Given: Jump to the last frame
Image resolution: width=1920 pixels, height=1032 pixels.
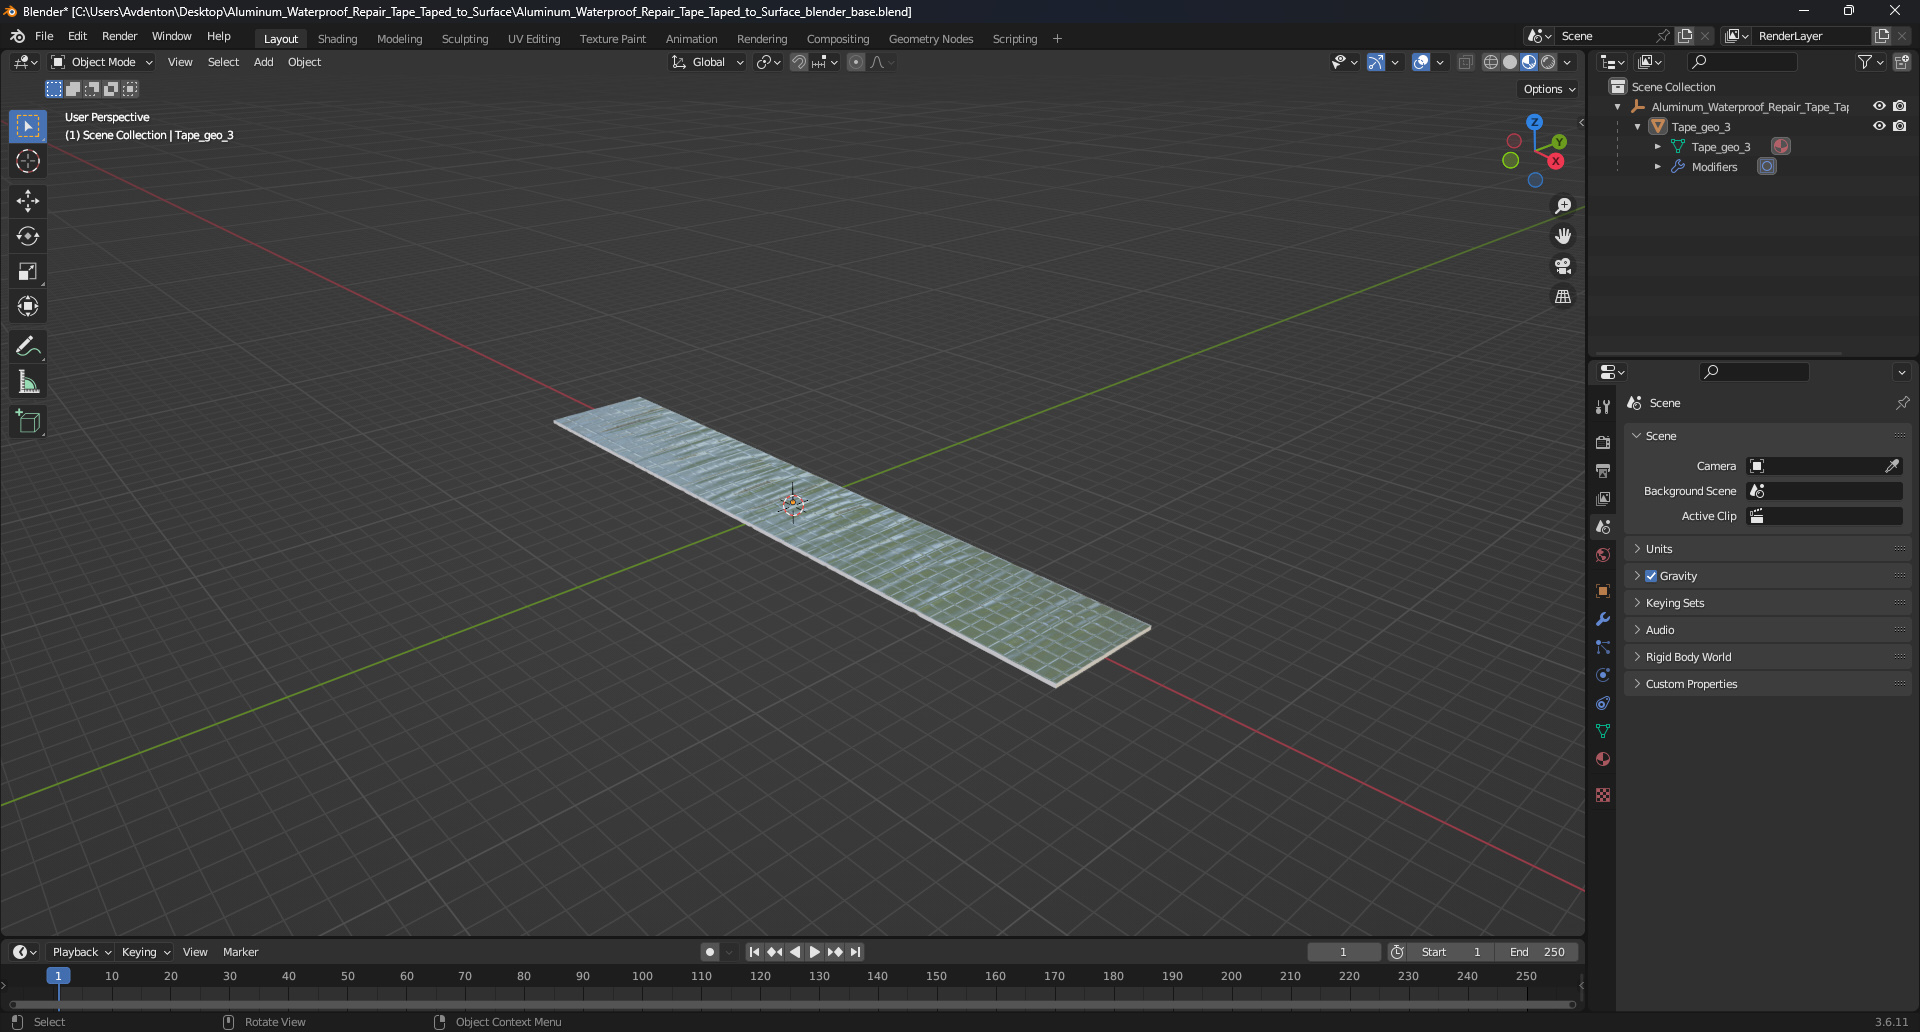Looking at the screenshot, I should pos(855,952).
